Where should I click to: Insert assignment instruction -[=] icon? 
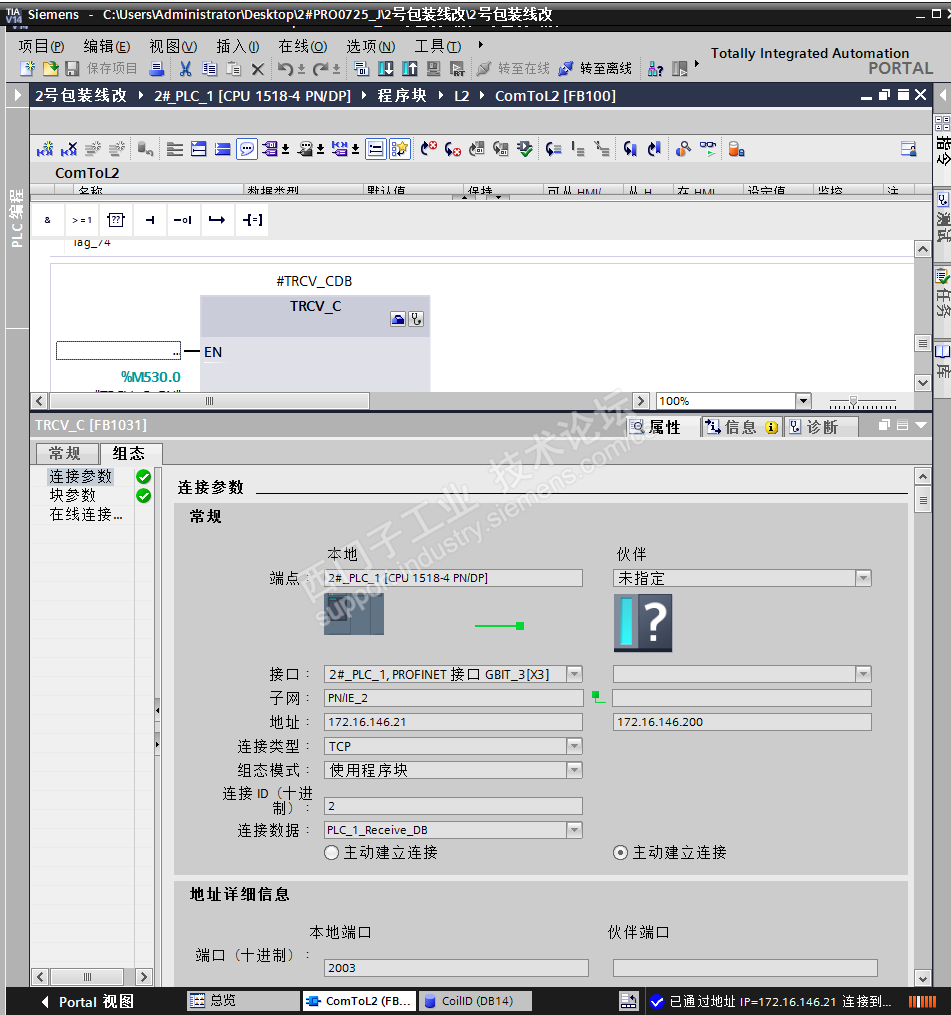[x=252, y=220]
